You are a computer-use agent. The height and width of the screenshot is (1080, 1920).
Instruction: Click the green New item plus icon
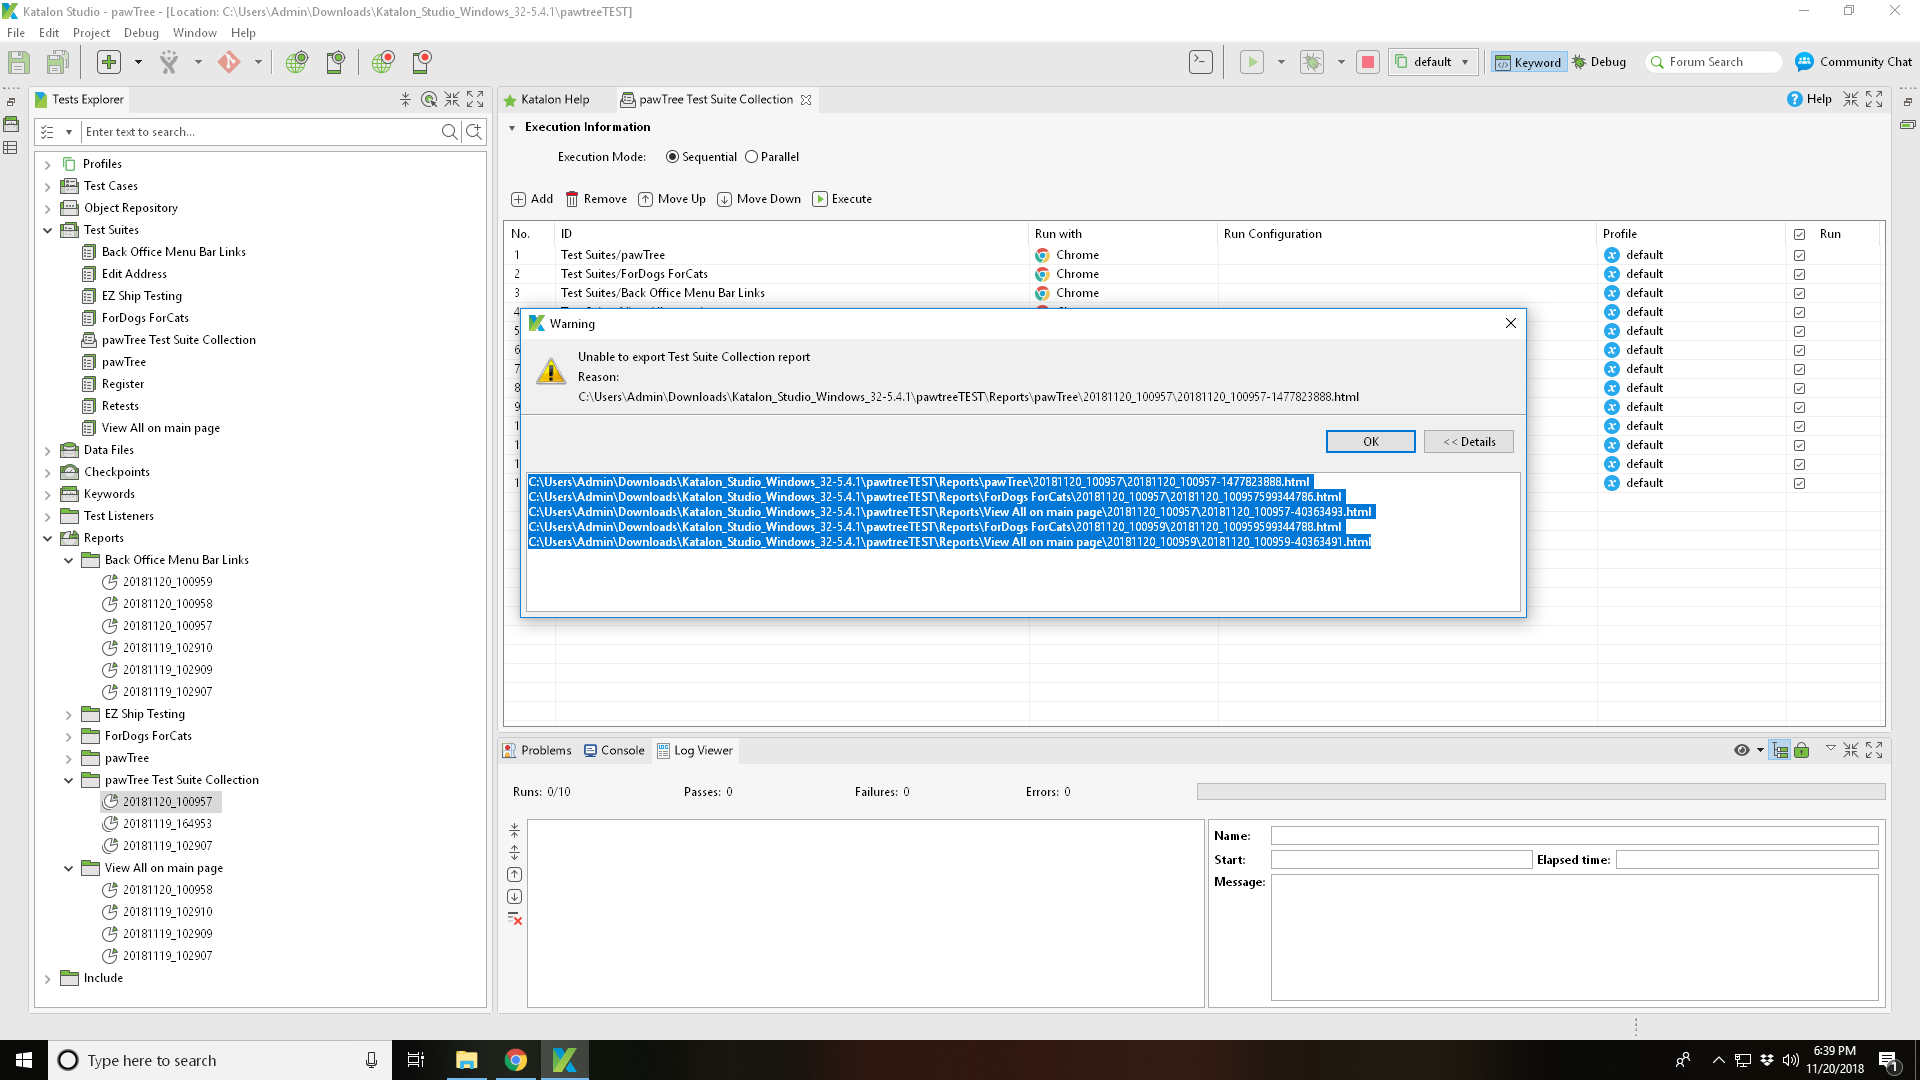tap(109, 62)
